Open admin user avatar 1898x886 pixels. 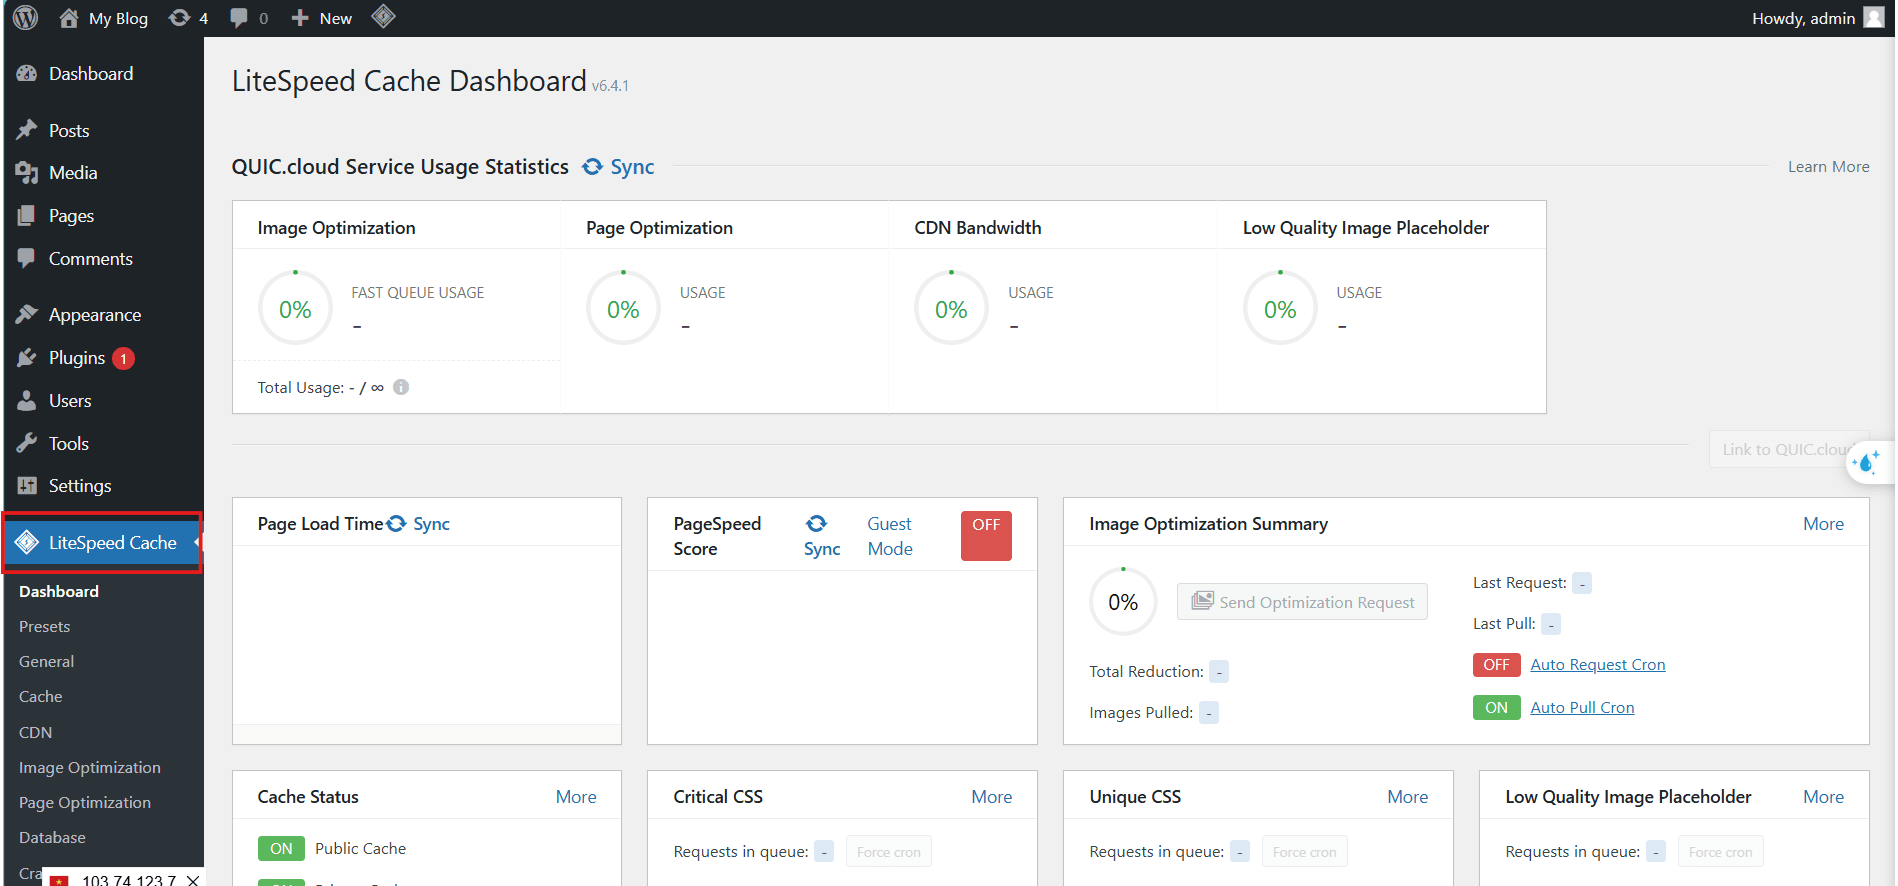tap(1874, 18)
